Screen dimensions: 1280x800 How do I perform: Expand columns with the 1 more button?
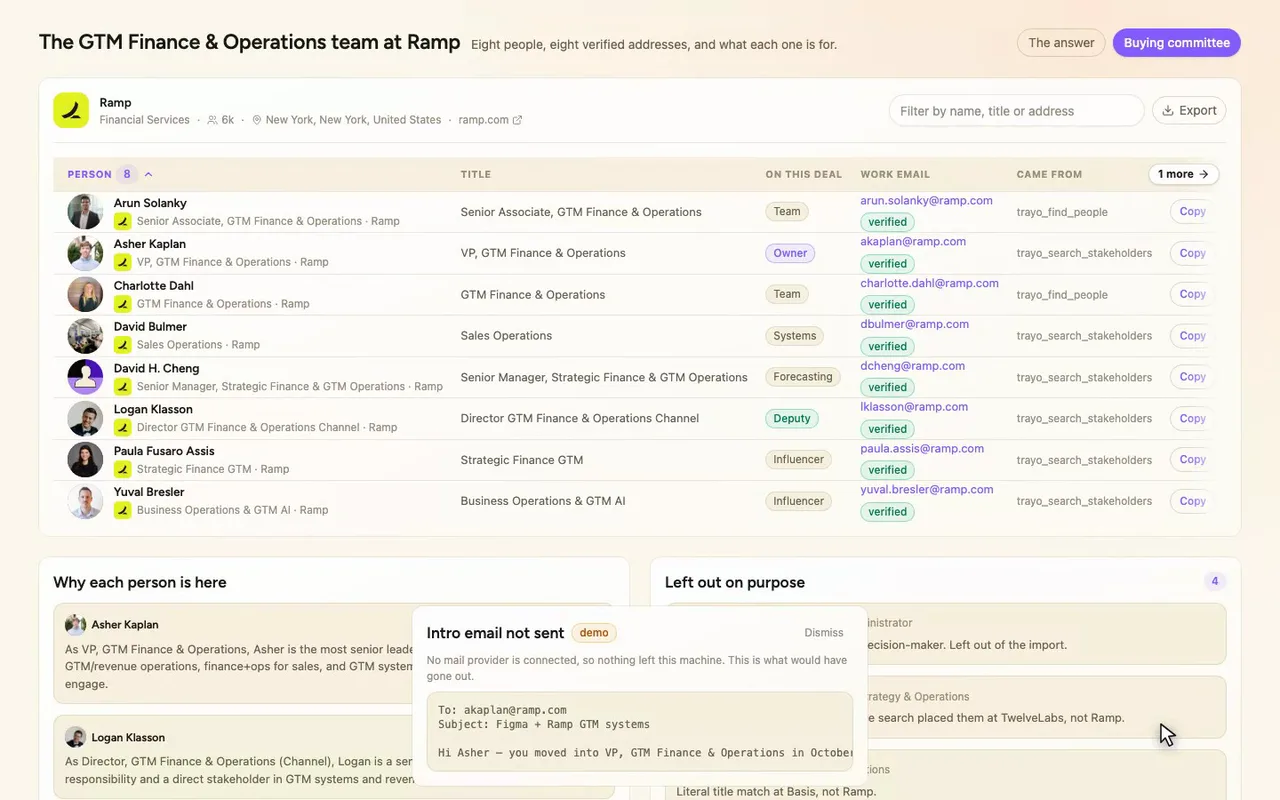(x=1183, y=174)
